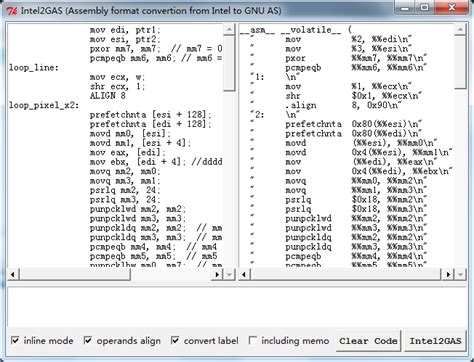Click down arrow of right pane vertical scrollbar
Viewport: 474px width, 362px height.
[460, 274]
